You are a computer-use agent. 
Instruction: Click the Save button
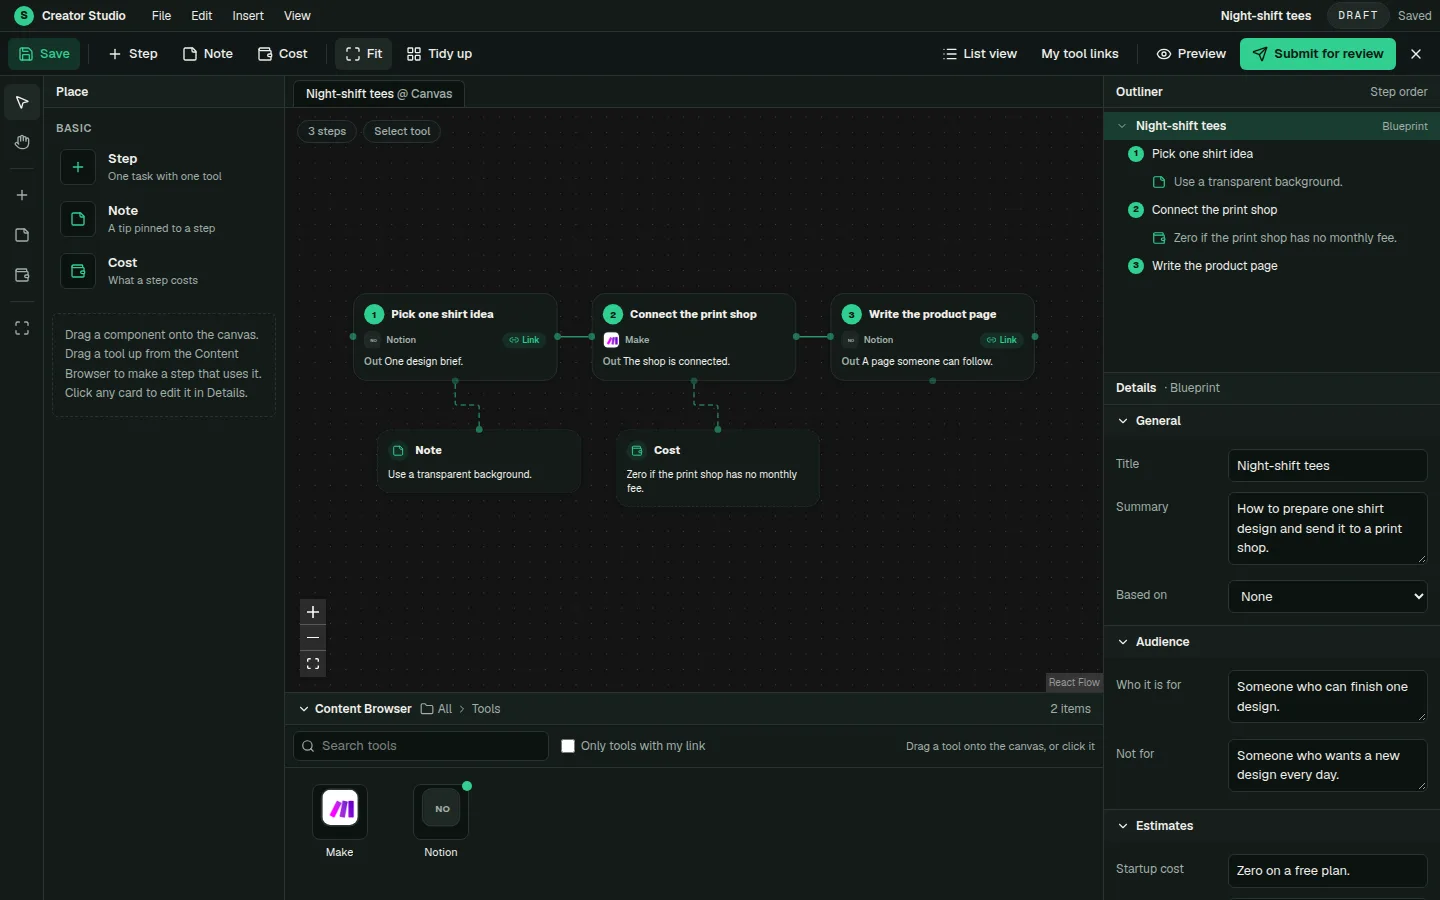pyautogui.click(x=44, y=54)
